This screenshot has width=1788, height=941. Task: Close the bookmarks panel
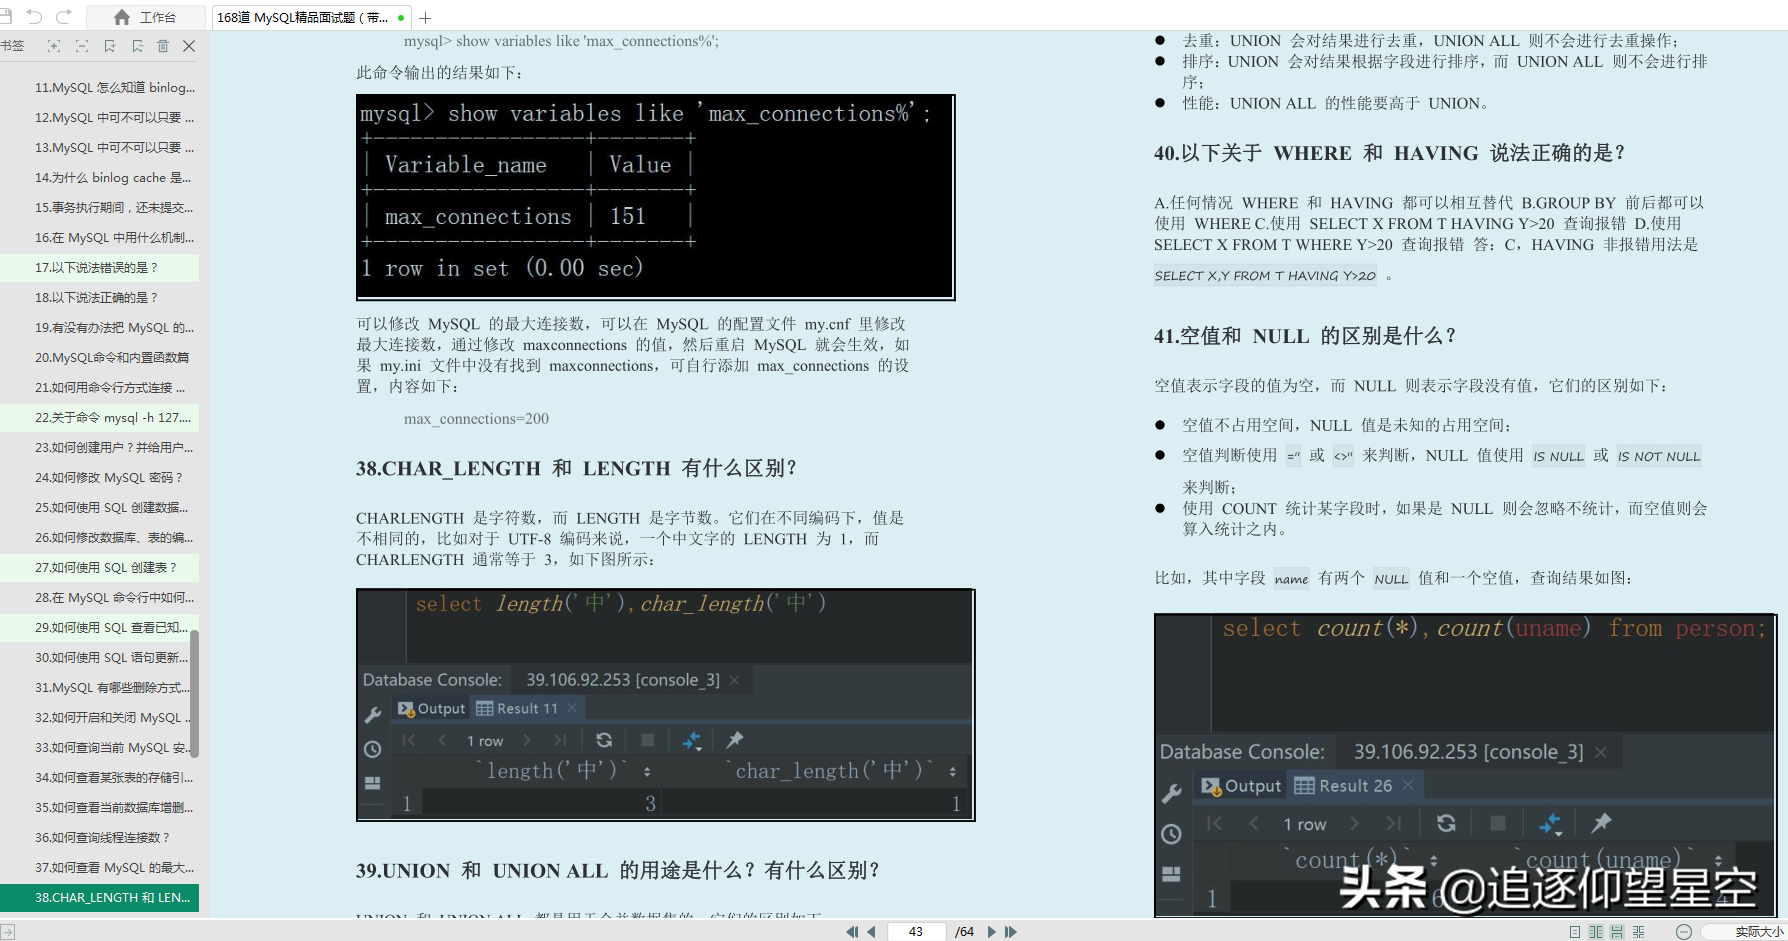coord(189,46)
